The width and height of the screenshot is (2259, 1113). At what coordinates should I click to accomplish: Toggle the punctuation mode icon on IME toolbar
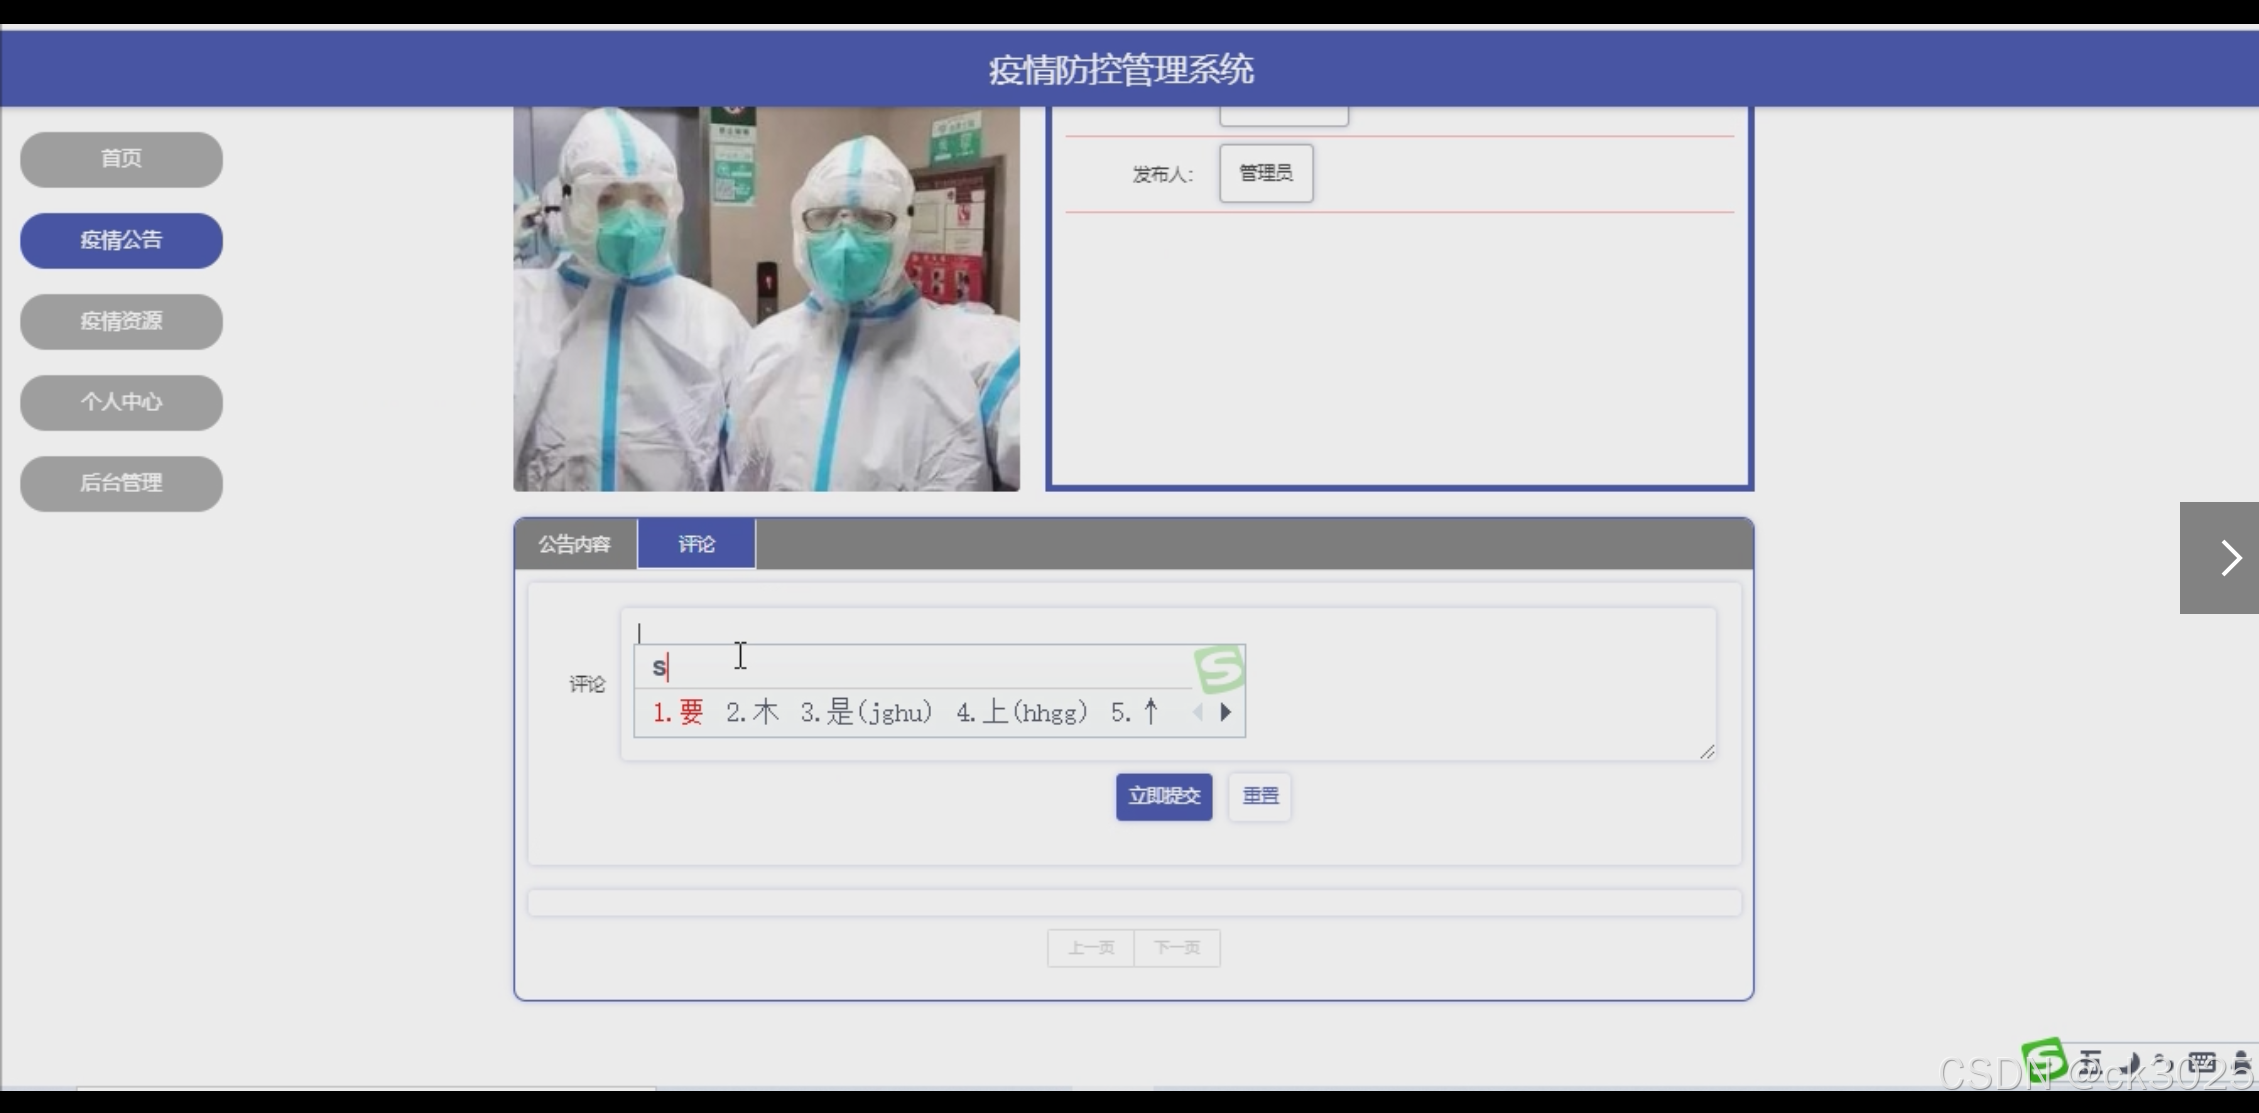coord(2164,1064)
